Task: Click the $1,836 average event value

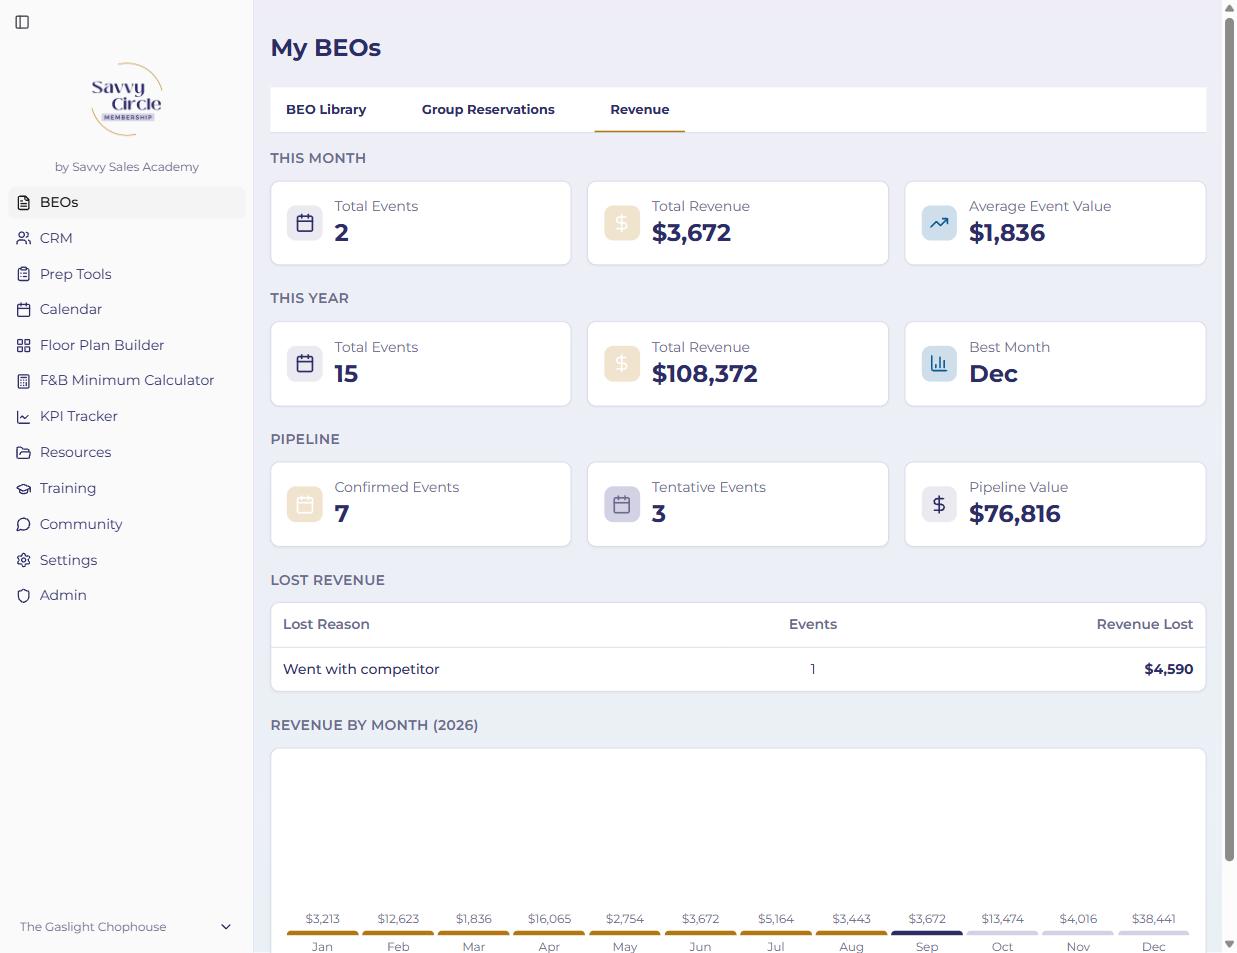Action: tap(1006, 233)
